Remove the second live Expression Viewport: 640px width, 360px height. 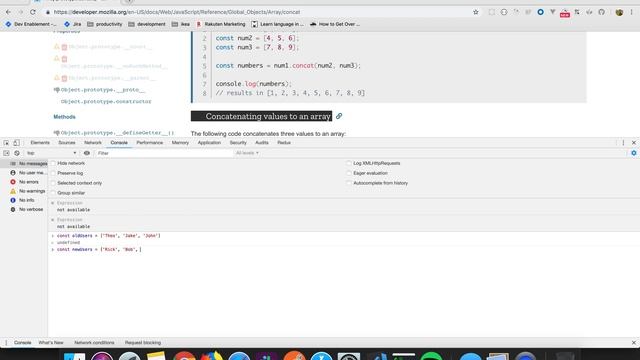click(x=53, y=220)
